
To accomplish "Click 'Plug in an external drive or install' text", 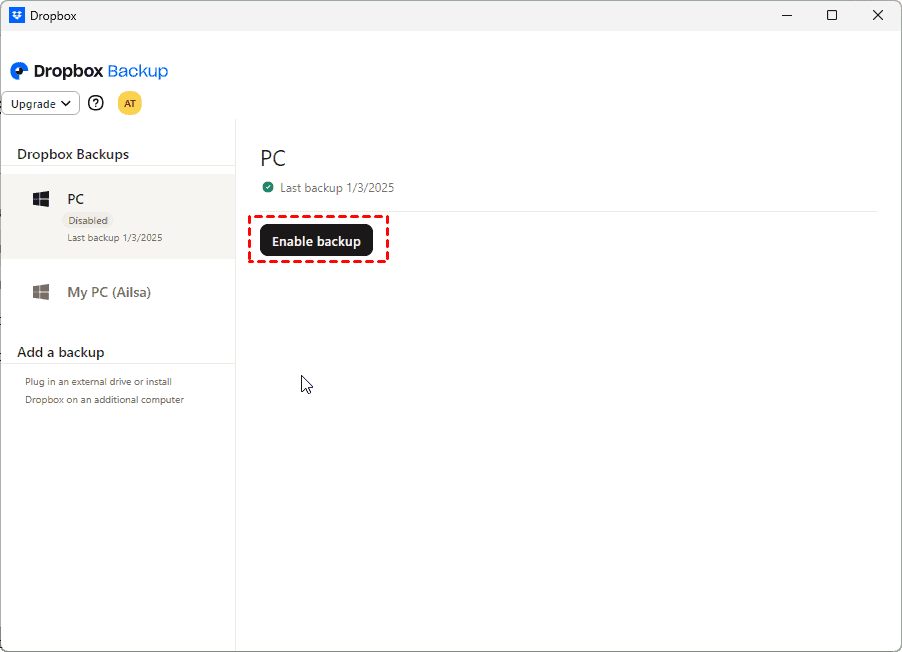I will point(98,382).
